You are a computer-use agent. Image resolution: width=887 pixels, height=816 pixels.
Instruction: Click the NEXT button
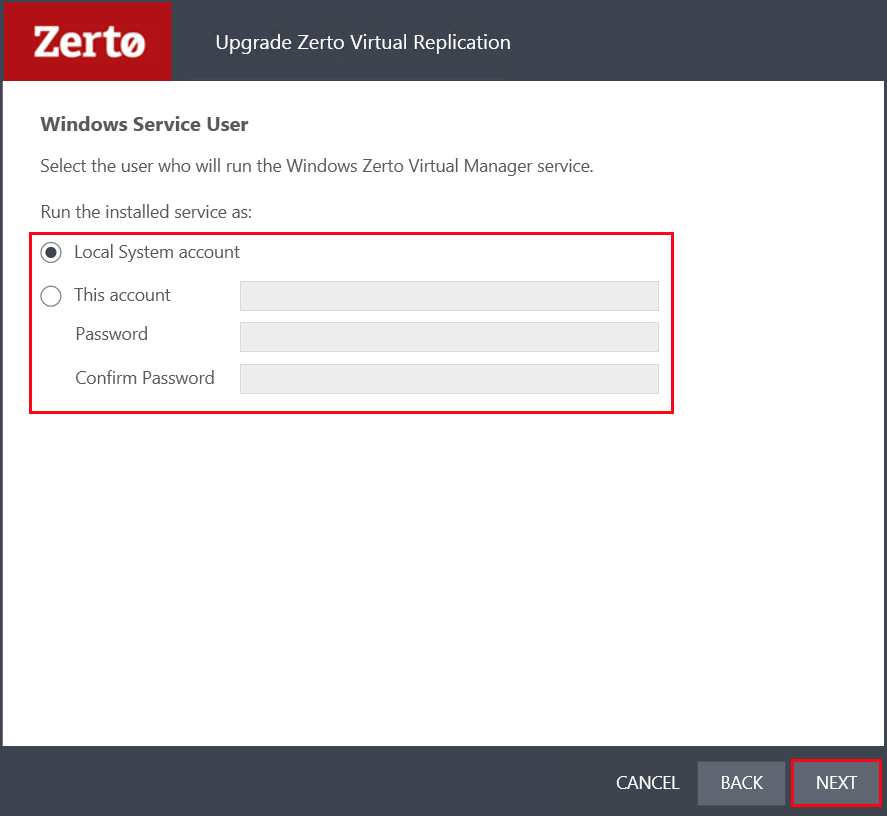(x=836, y=783)
